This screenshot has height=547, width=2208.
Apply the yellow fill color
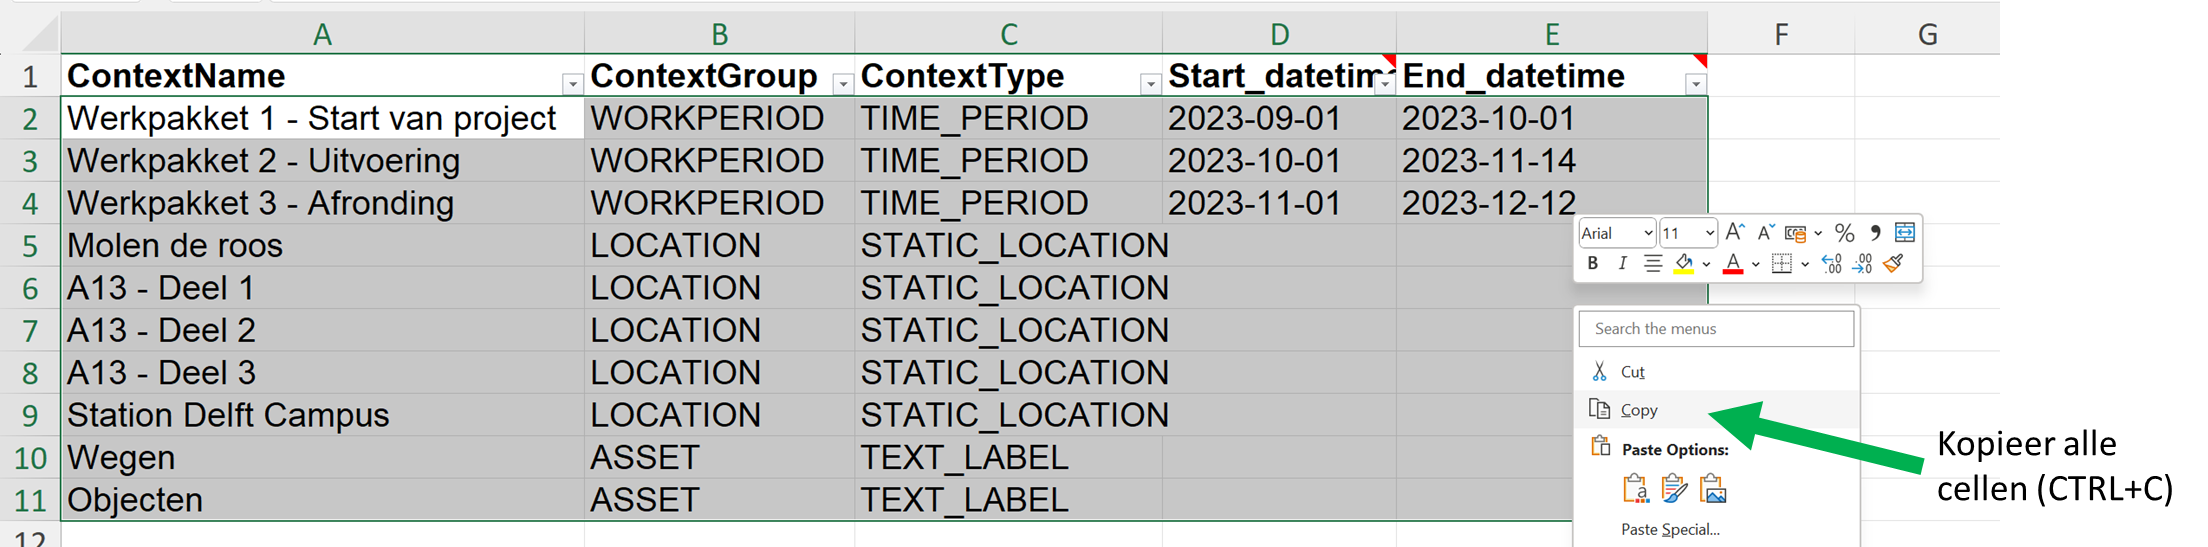(1684, 264)
